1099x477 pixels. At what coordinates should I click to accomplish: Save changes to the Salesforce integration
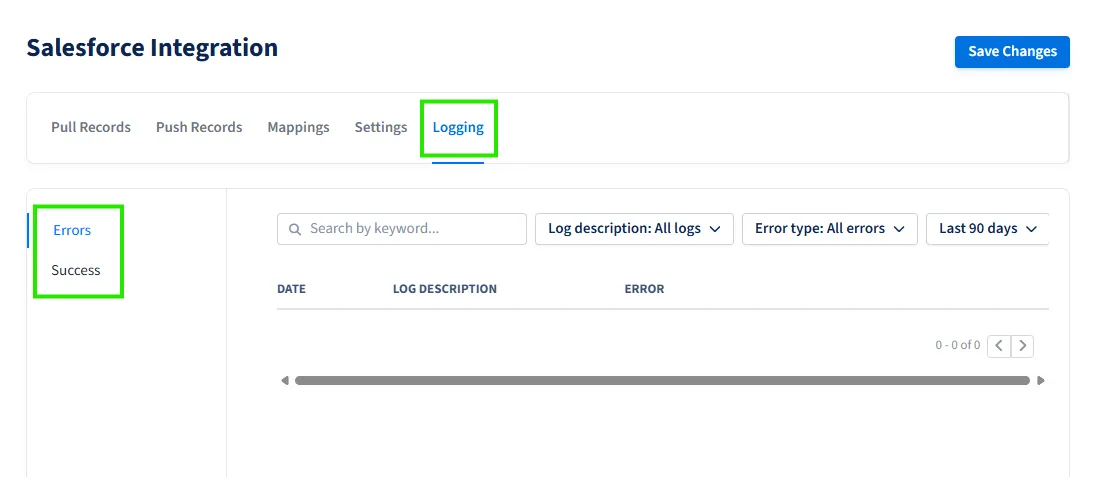[1012, 52]
